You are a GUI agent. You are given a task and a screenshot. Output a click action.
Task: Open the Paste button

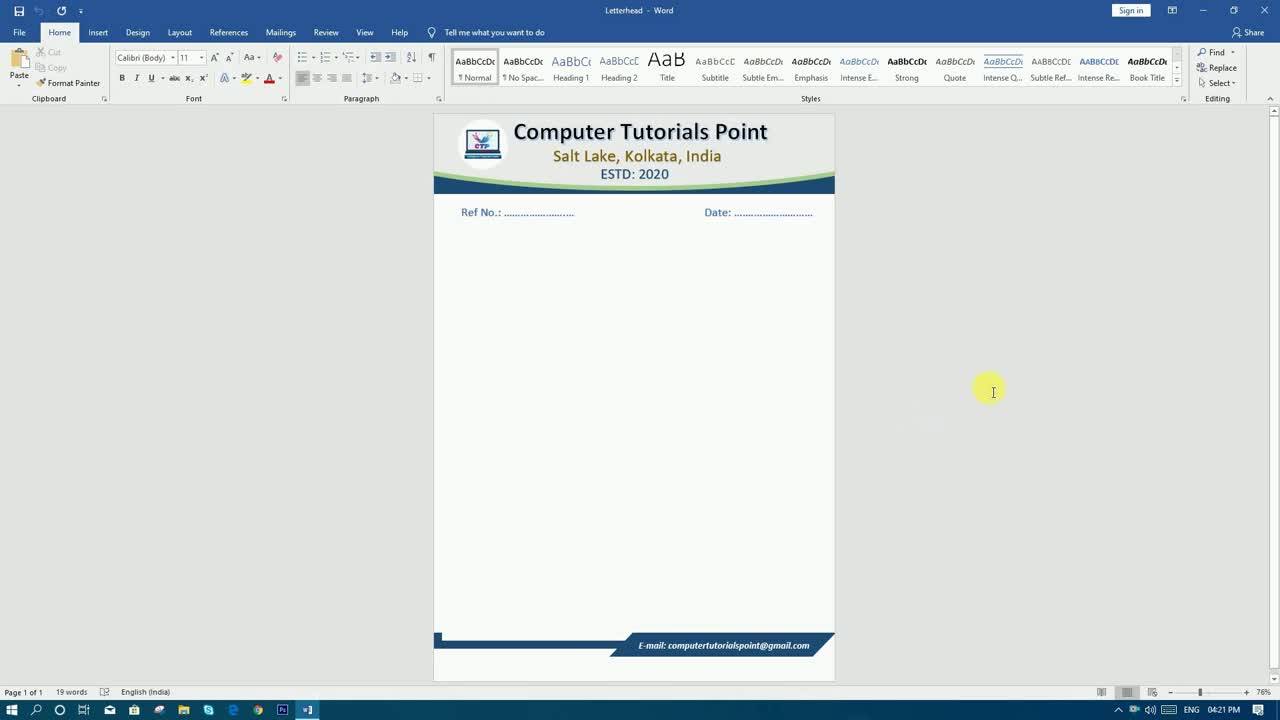pyautogui.click(x=19, y=66)
